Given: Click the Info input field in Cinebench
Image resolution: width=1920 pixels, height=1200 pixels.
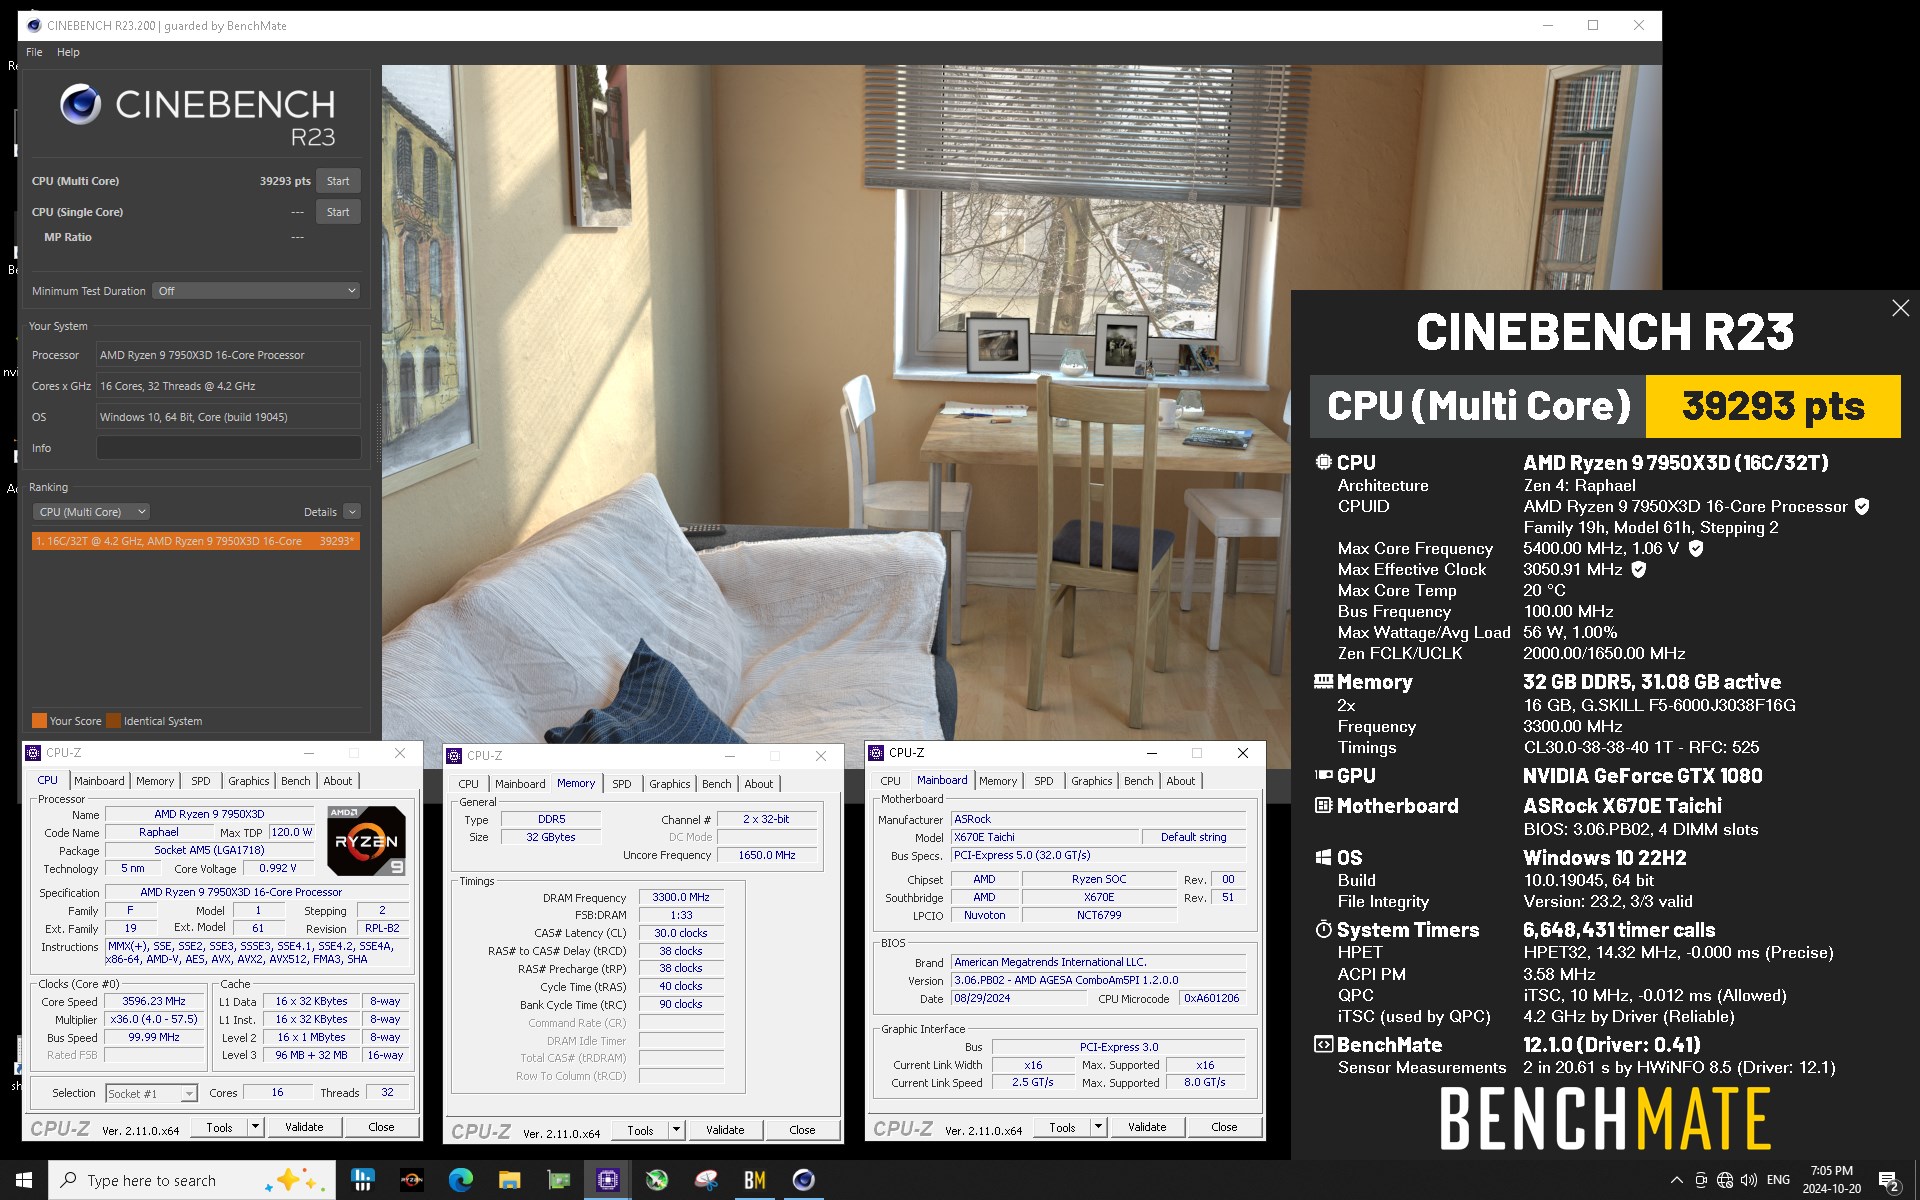Looking at the screenshot, I should 228,448.
